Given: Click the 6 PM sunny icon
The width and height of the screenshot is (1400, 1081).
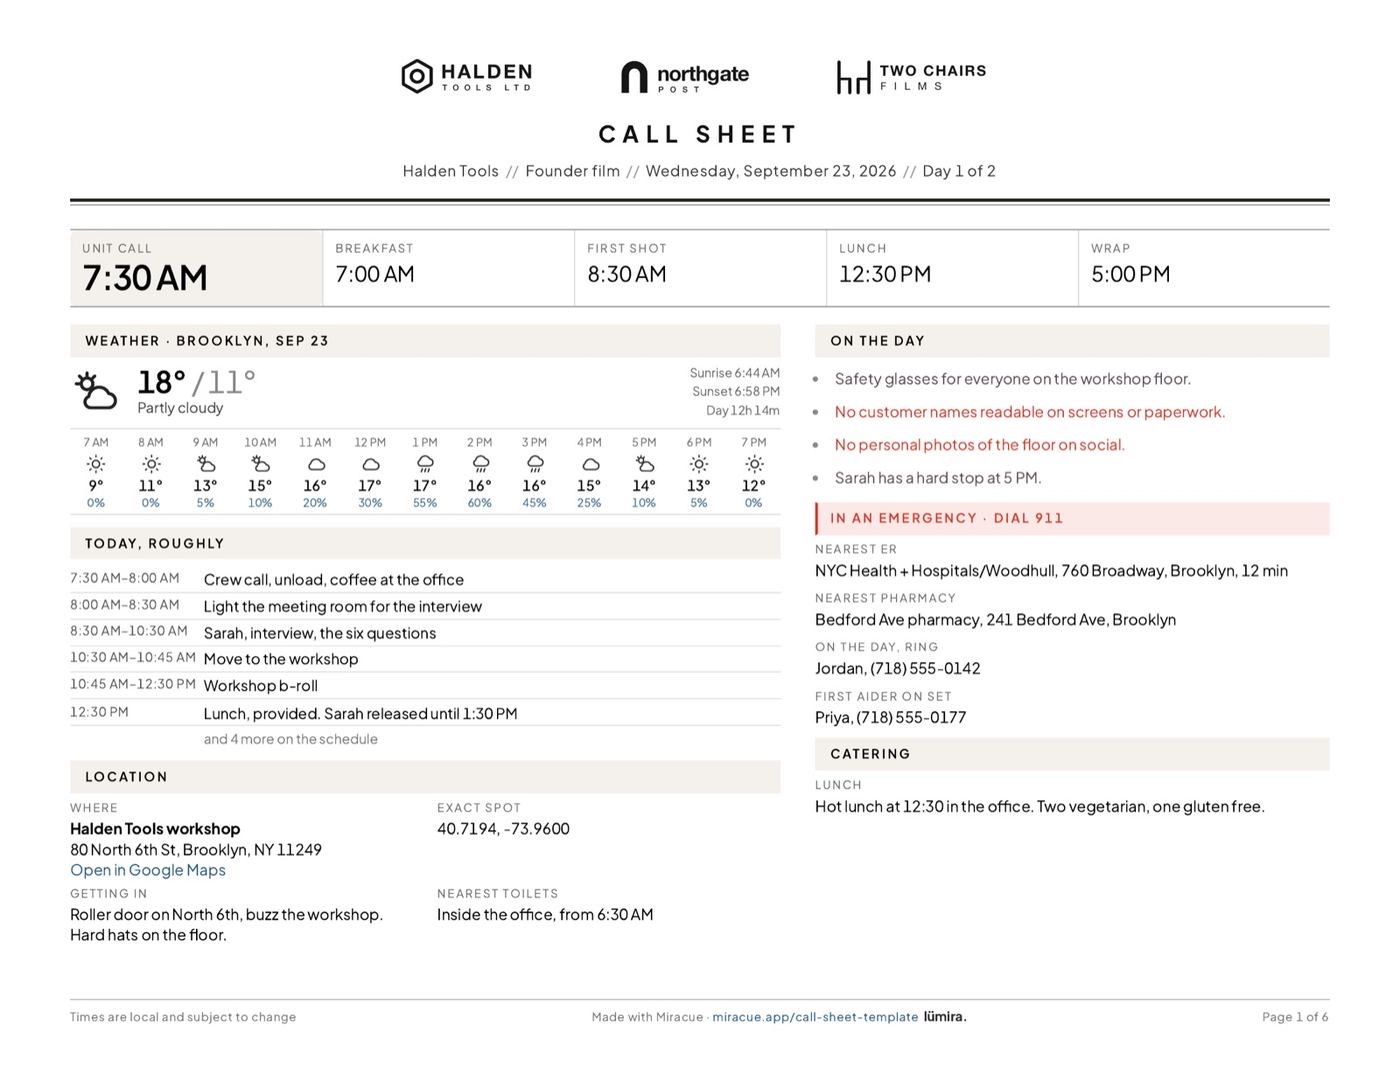Looking at the screenshot, I should [699, 464].
